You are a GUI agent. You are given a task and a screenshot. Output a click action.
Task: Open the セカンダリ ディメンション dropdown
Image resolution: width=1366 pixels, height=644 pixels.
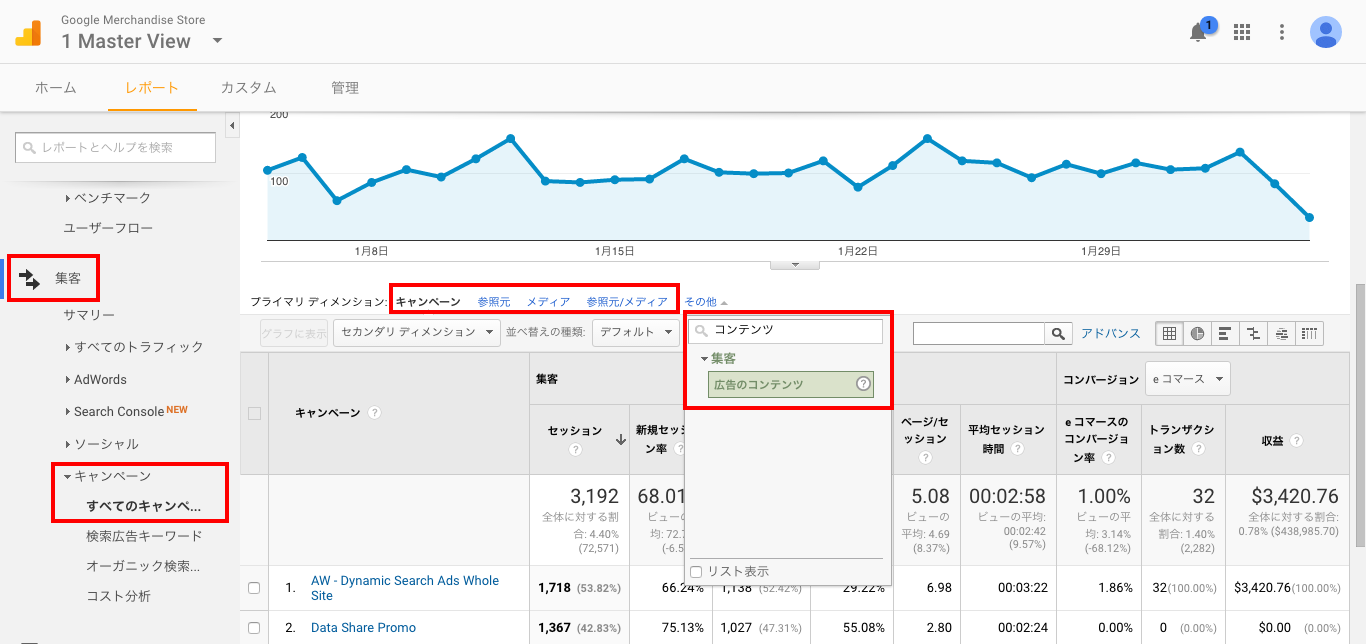click(x=417, y=332)
